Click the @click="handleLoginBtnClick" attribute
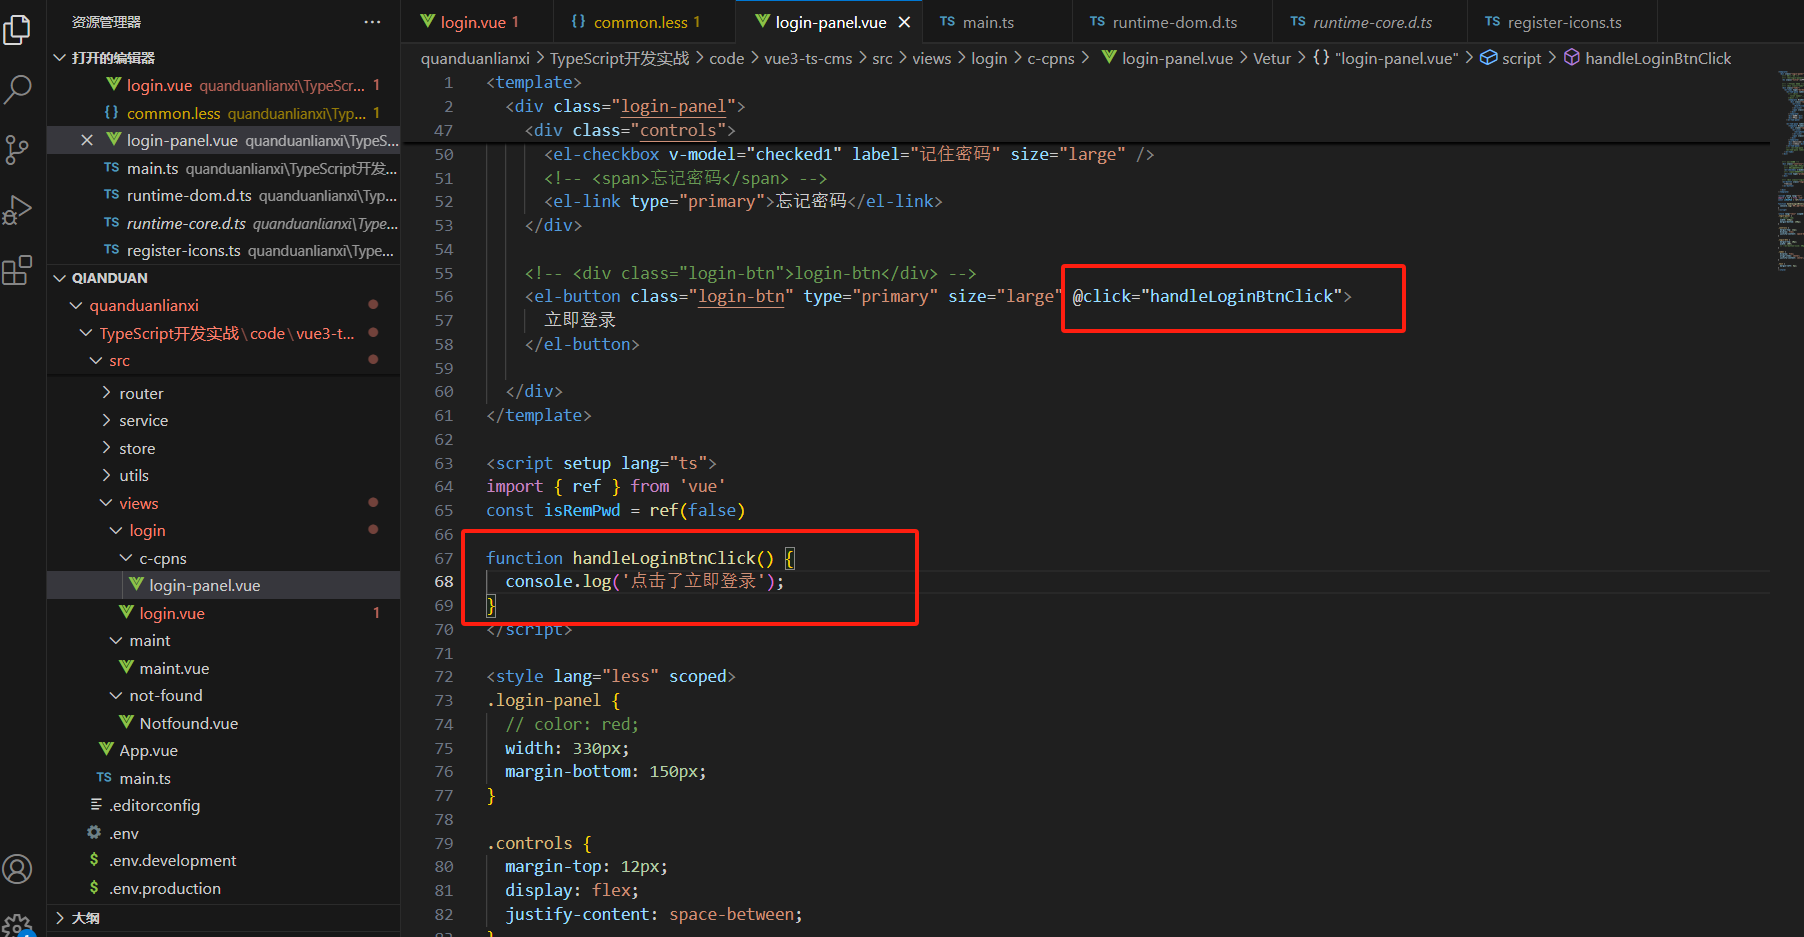 click(x=1207, y=296)
